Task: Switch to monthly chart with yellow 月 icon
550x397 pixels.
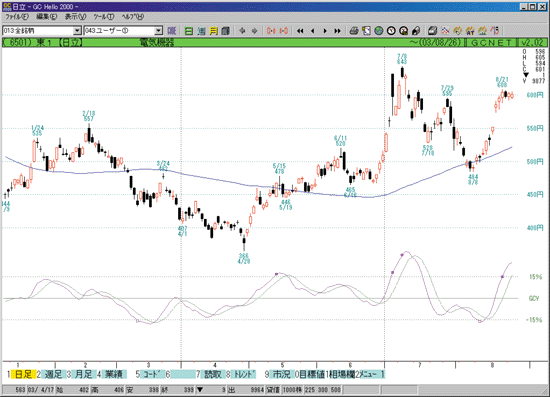Action: pos(213,31)
